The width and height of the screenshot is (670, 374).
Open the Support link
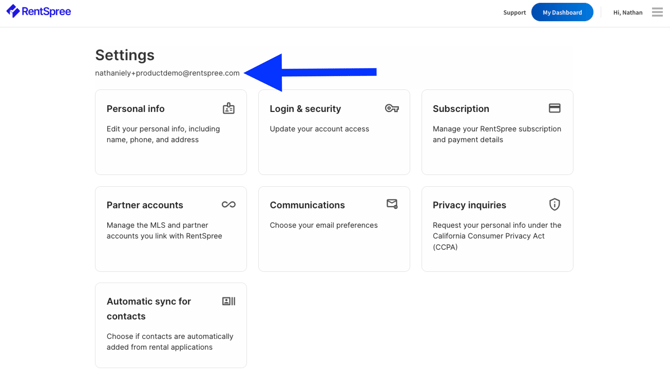[514, 13]
